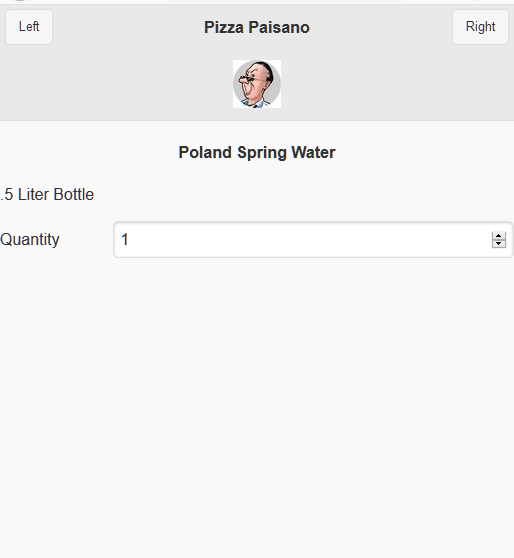Screen dimensions: 514x558
Task: Click the cartoon man logo image
Action: click(x=257, y=84)
